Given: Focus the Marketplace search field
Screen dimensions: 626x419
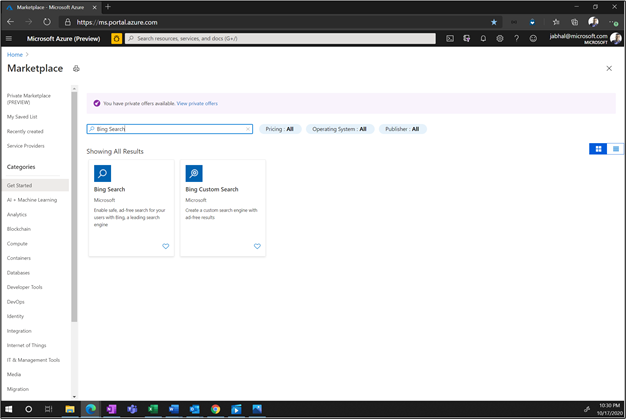Looking at the screenshot, I should click(170, 129).
